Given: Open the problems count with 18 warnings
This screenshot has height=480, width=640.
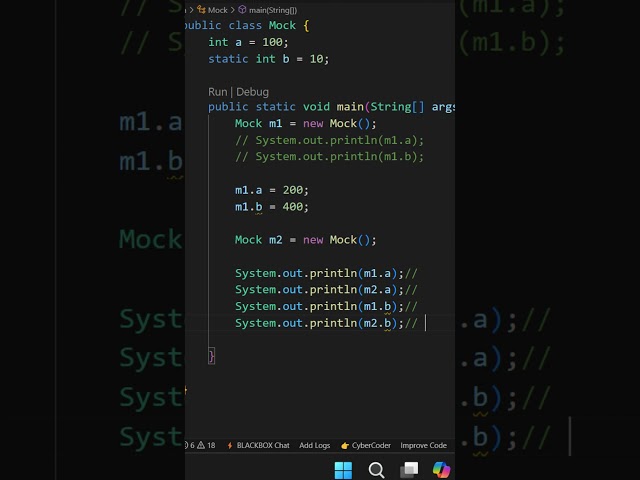Looking at the screenshot, I should (201, 445).
